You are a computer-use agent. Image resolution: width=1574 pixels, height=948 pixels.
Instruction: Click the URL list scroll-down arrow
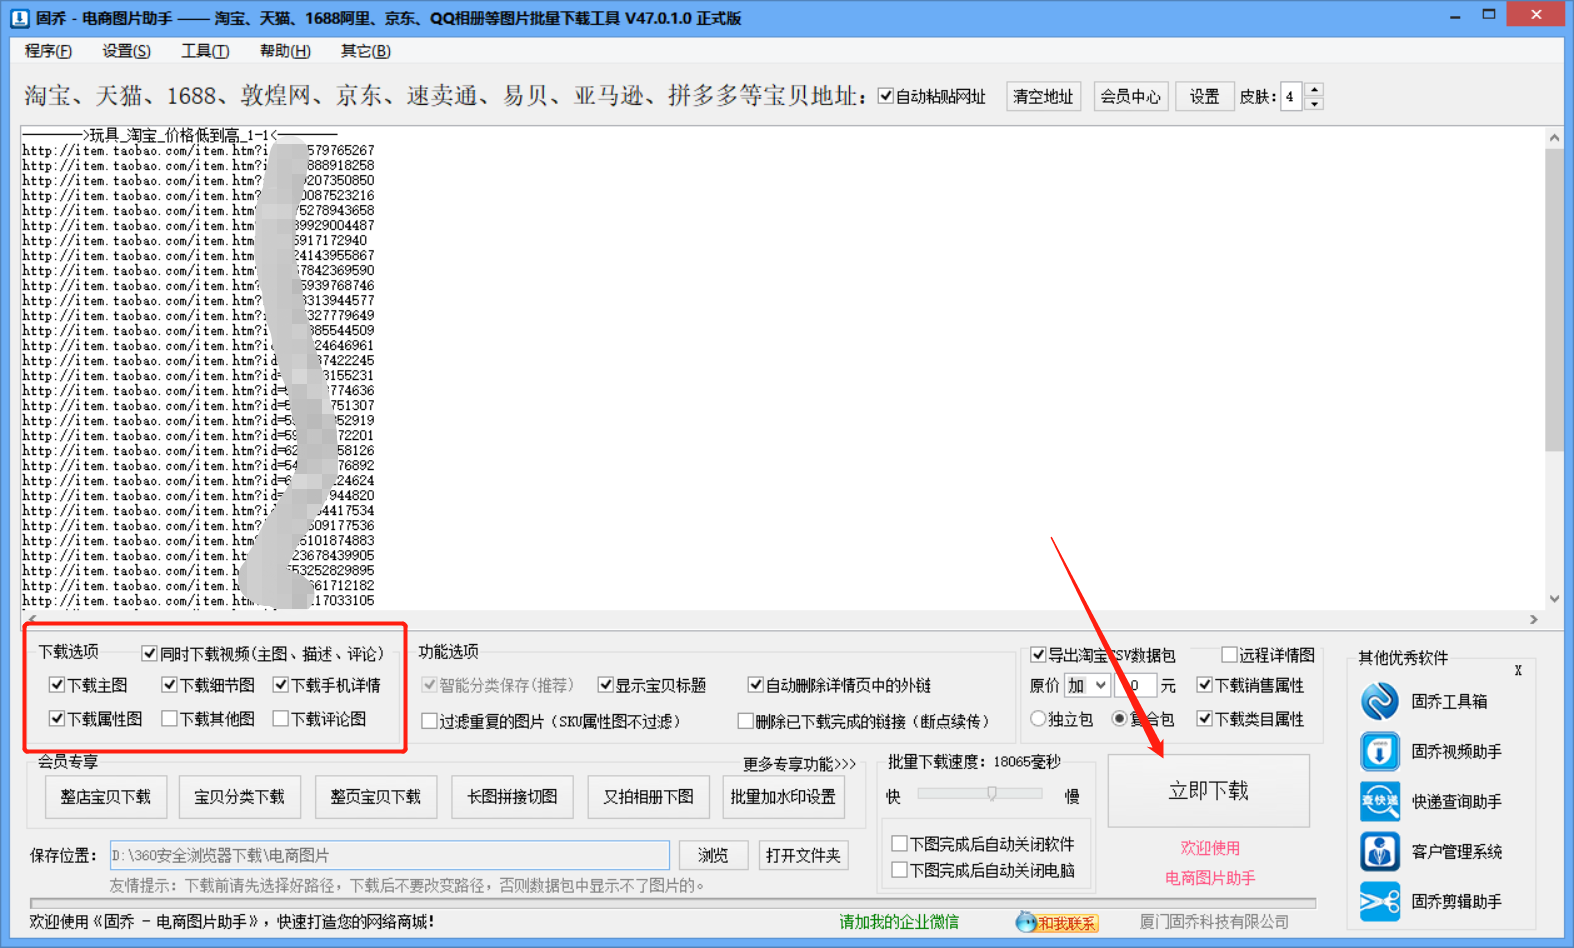click(x=1553, y=599)
